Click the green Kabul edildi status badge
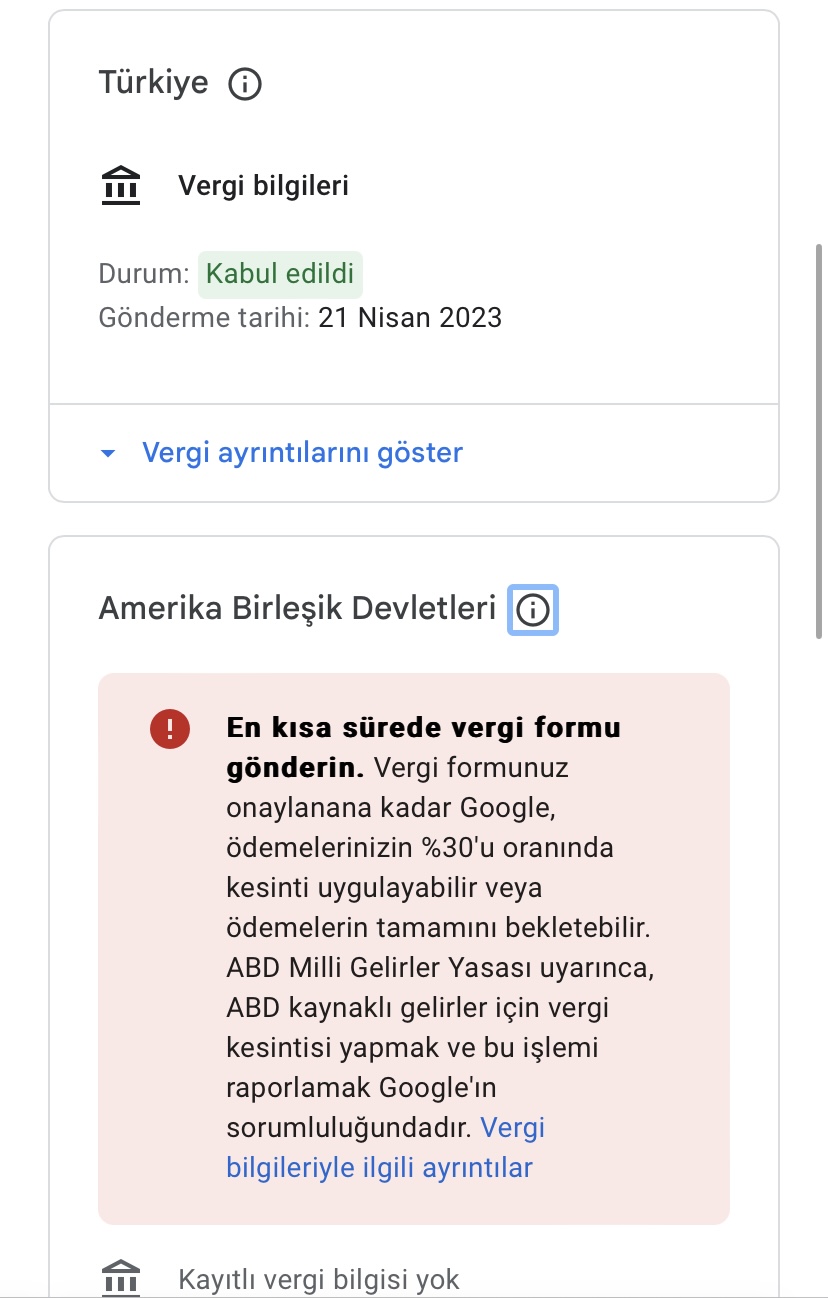828x1298 pixels. click(280, 275)
